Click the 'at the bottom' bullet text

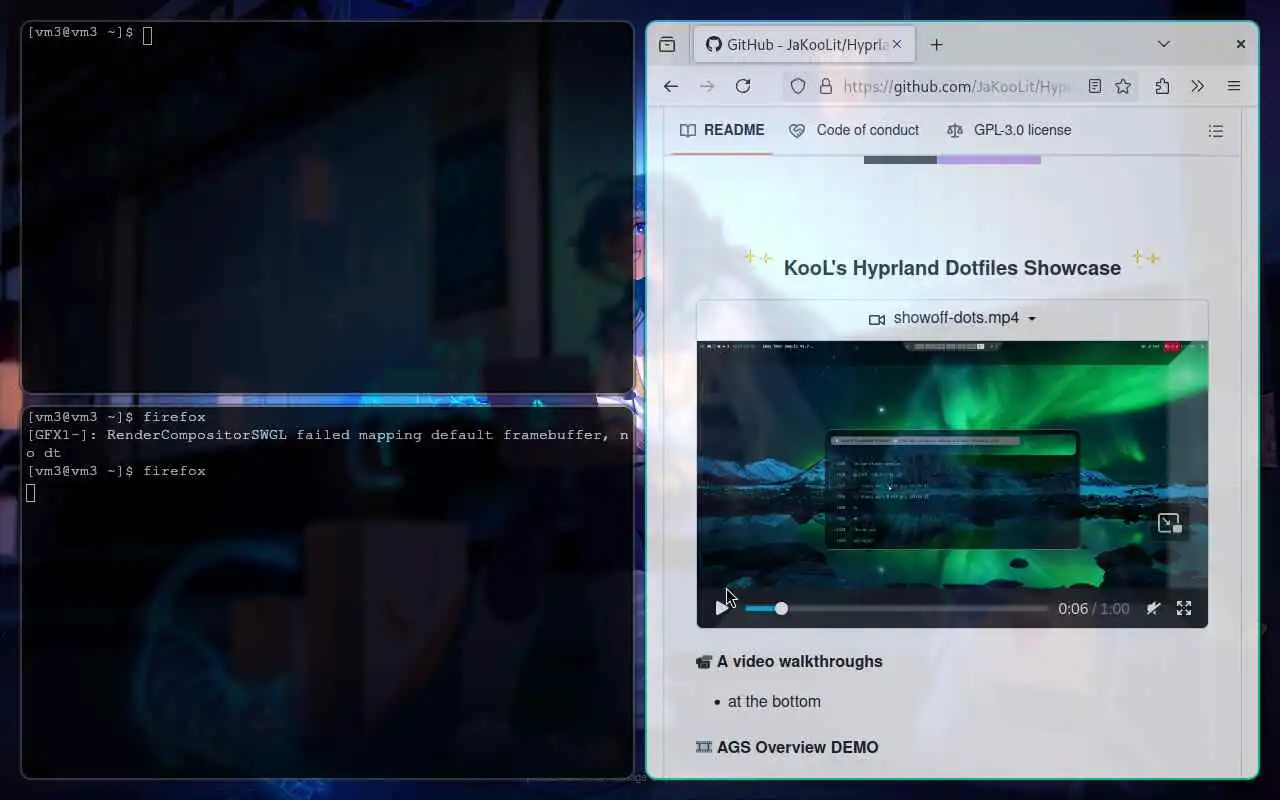tap(774, 701)
